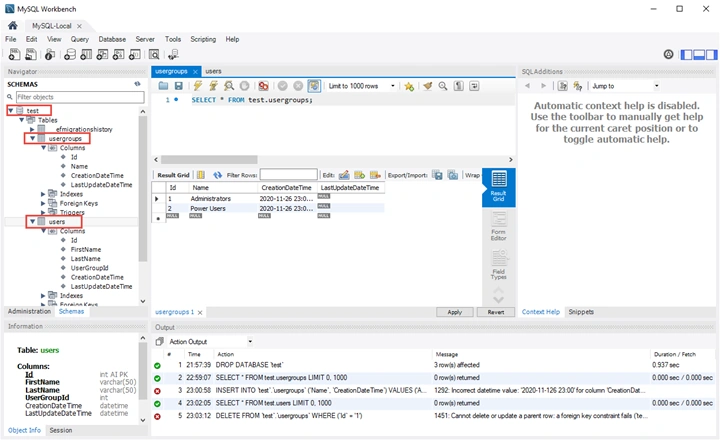Save the snippet with the star icon
The height and width of the screenshot is (440, 720).
pos(409,86)
